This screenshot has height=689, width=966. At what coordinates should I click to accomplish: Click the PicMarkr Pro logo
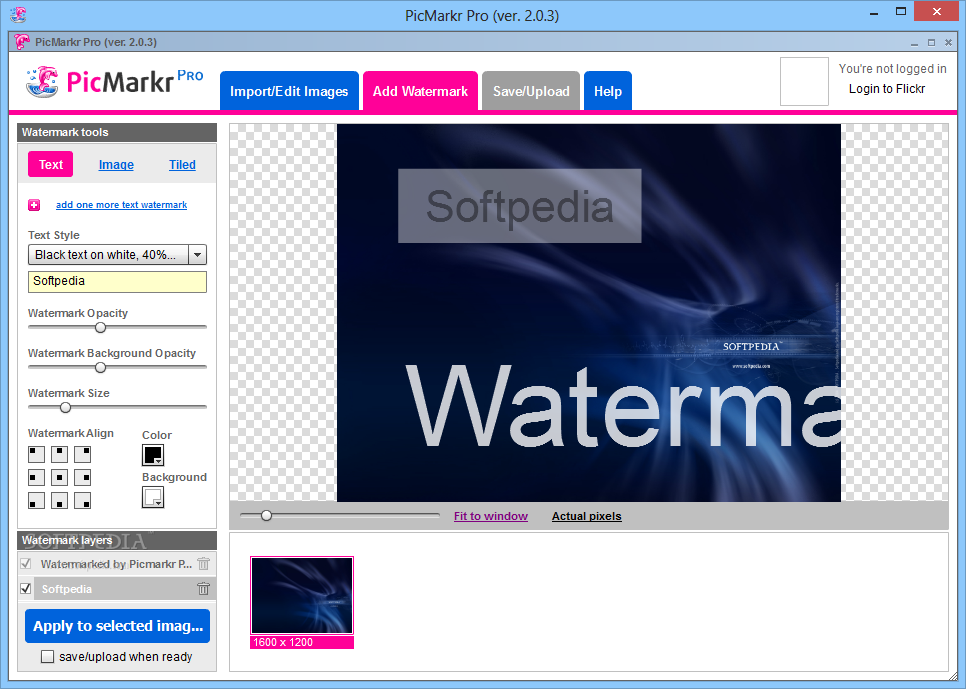tap(115, 82)
